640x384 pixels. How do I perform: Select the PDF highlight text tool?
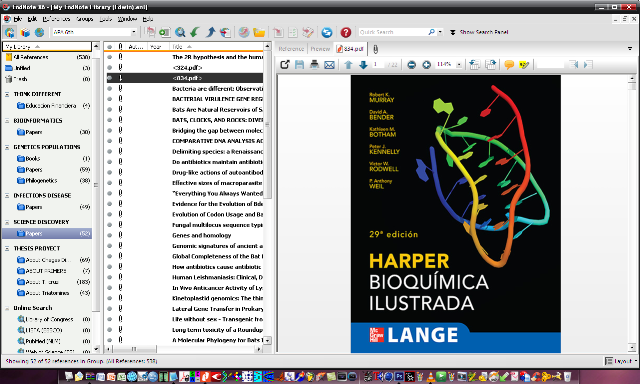(x=524, y=64)
